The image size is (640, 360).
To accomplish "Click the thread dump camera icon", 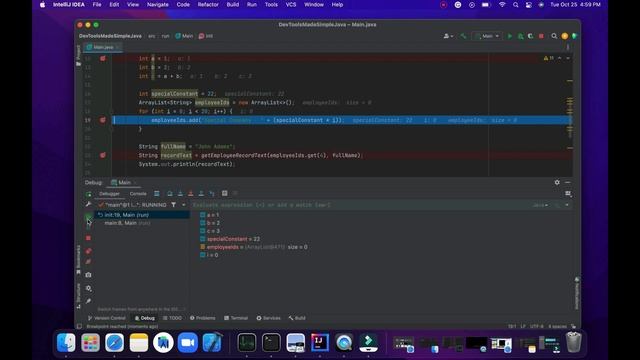I will pos(89,275).
